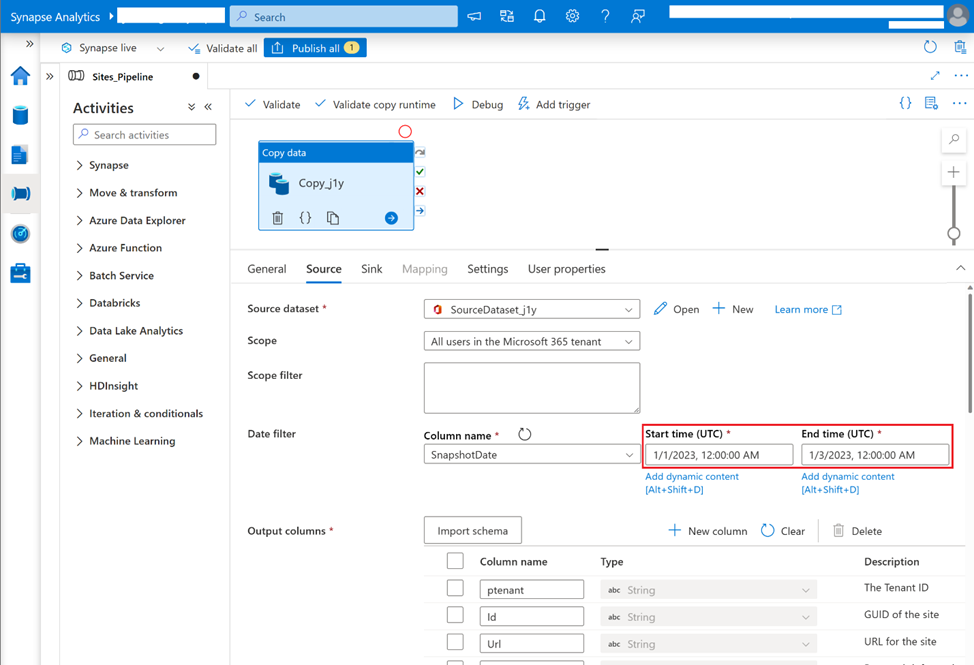
Task: Open the Learn more link
Action: pyautogui.click(x=808, y=309)
